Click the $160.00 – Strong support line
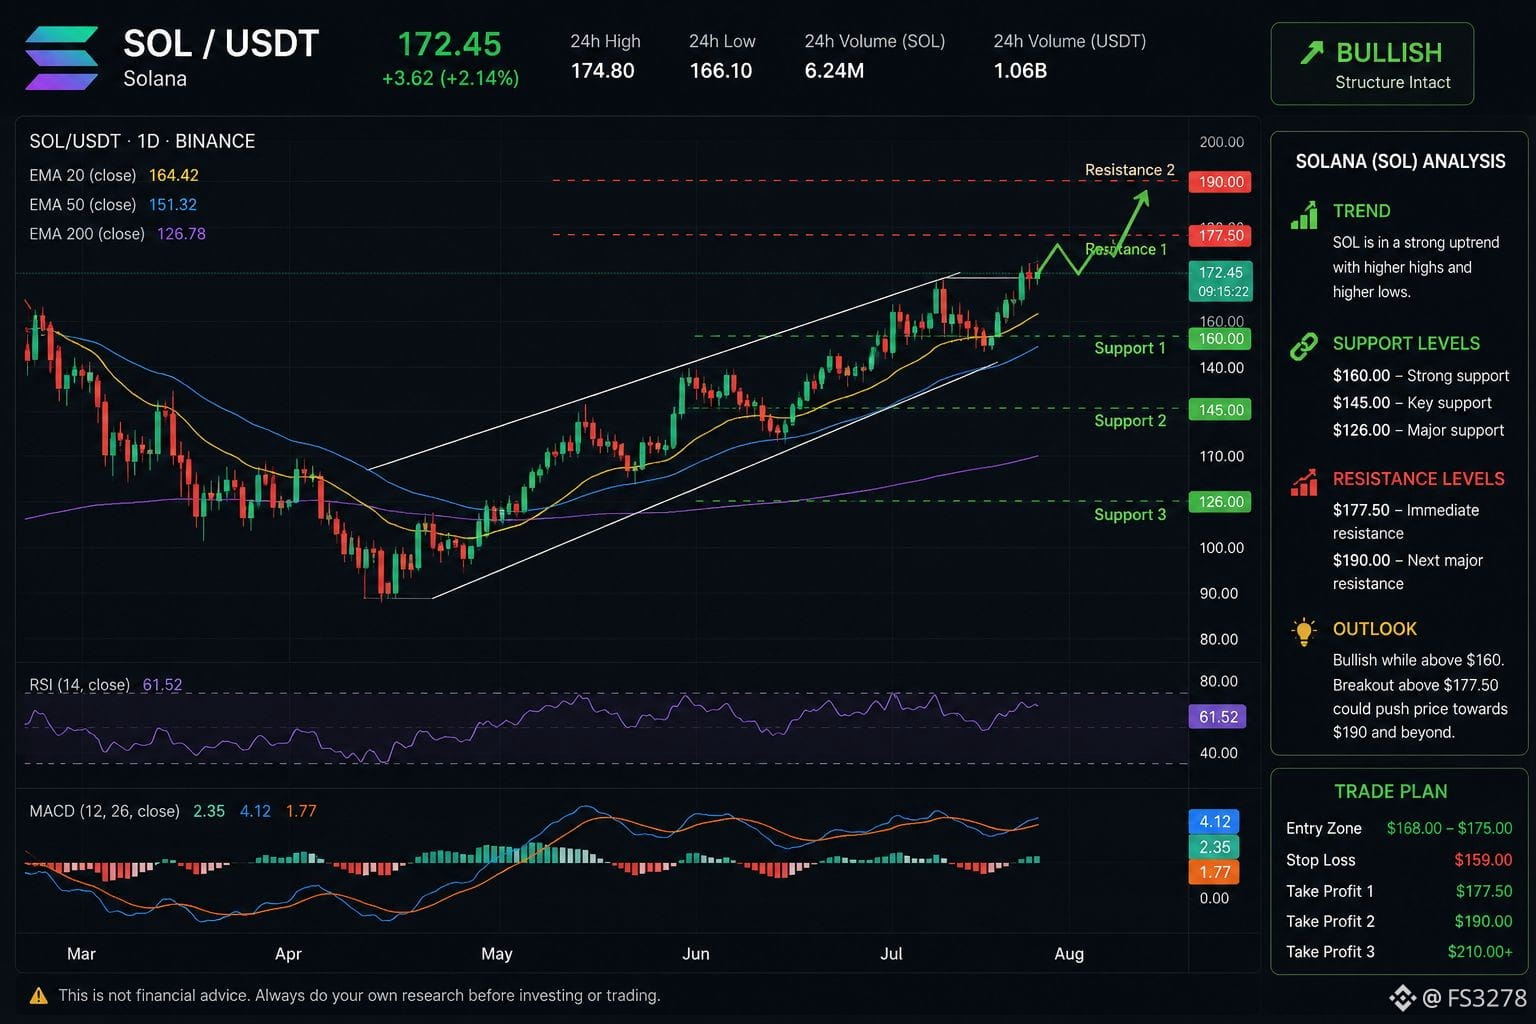Viewport: 1536px width, 1024px height. (x=1421, y=376)
